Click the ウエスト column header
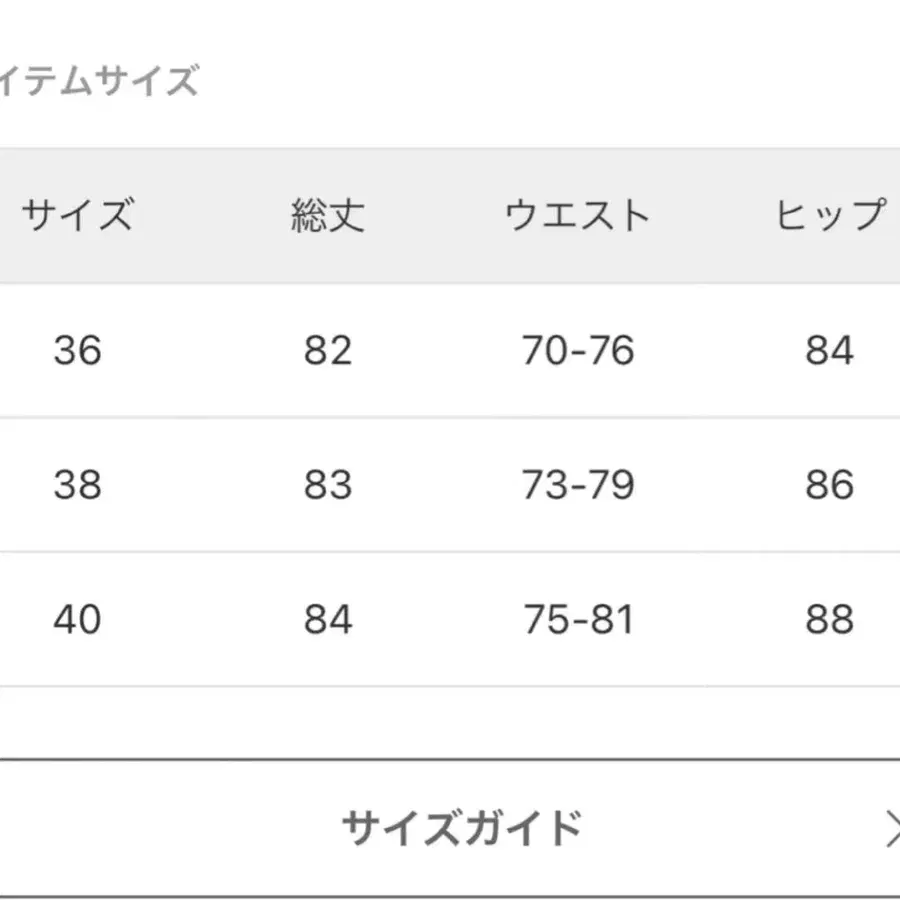The image size is (900, 900). (x=578, y=213)
